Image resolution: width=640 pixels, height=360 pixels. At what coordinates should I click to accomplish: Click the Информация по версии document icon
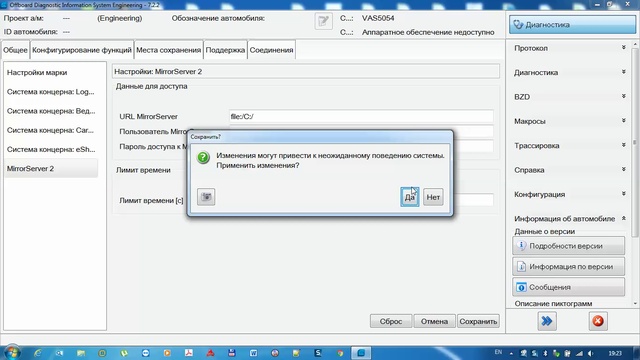click(521, 267)
